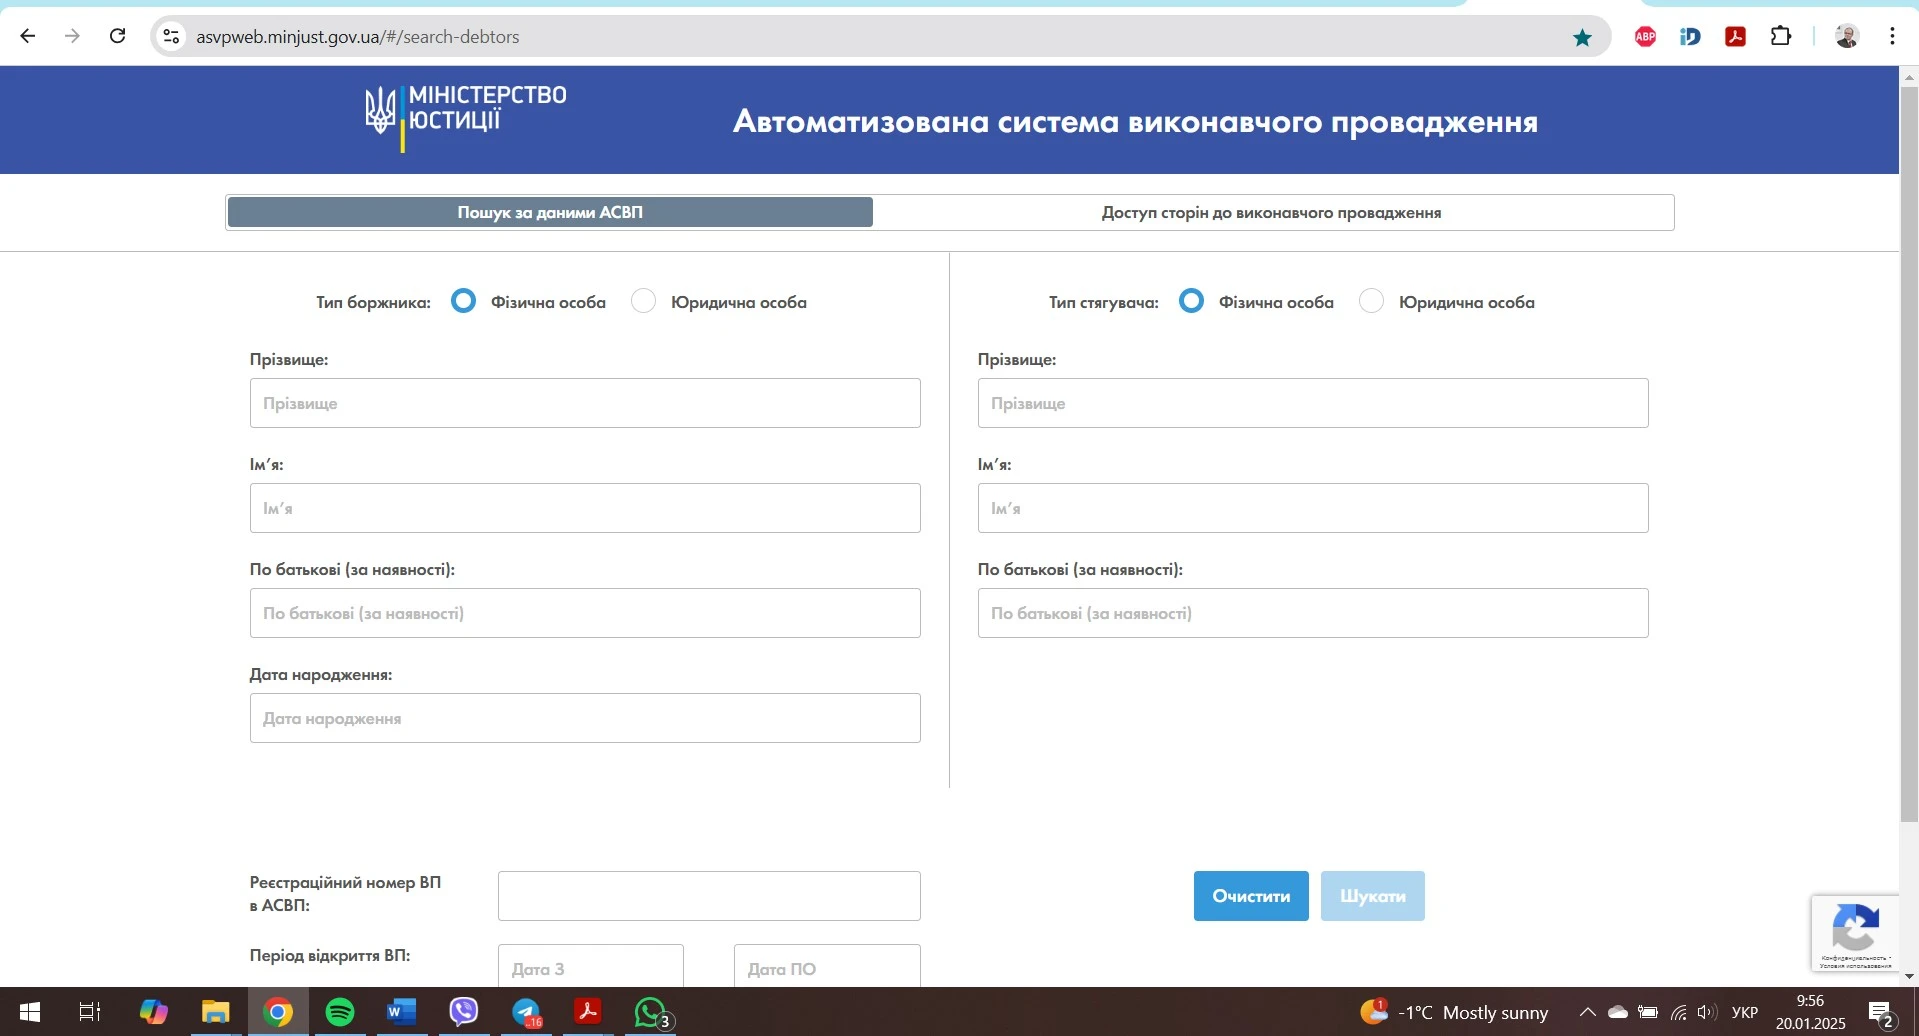The width and height of the screenshot is (1919, 1036).
Task: Open the Adobe Acrobat browser extension
Action: 1735,36
